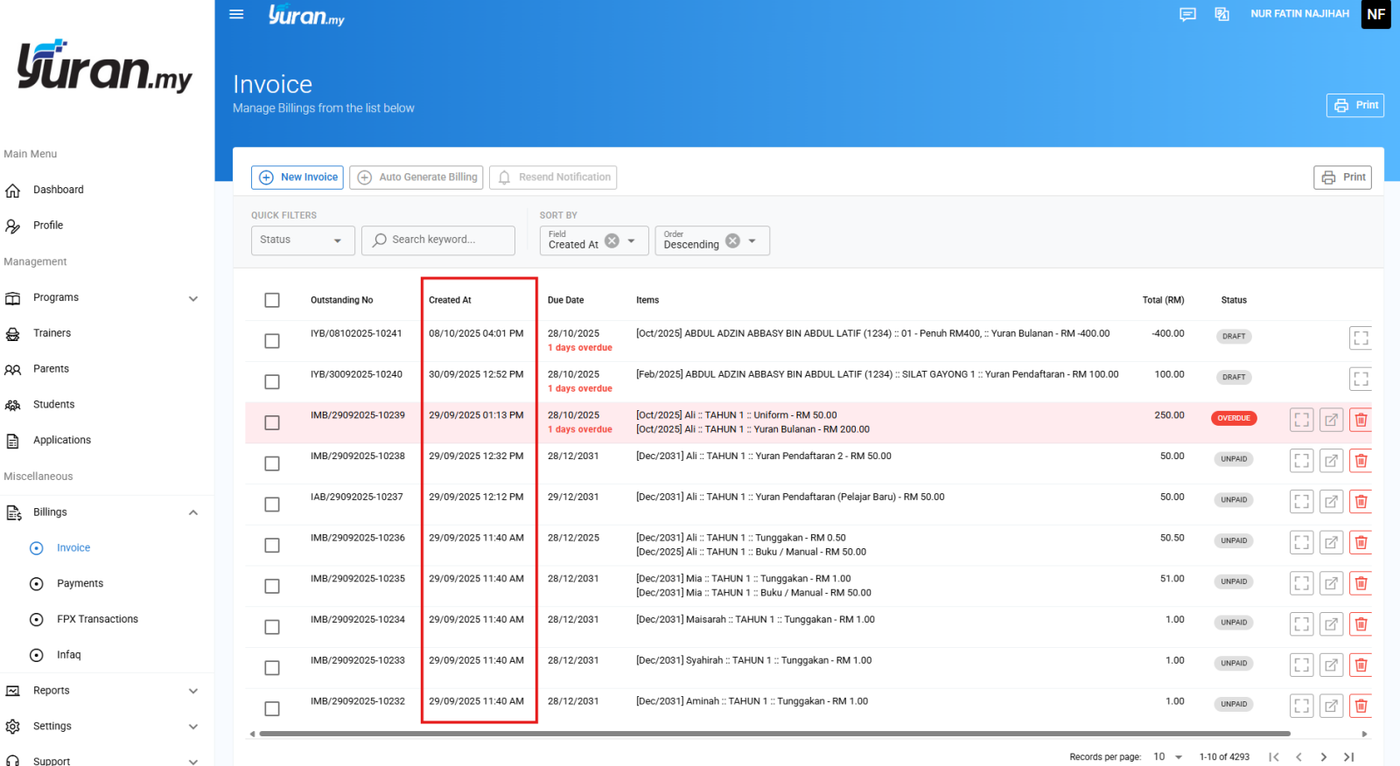Open the chat messages icon in header
The width and height of the screenshot is (1400, 766).
(1187, 14)
